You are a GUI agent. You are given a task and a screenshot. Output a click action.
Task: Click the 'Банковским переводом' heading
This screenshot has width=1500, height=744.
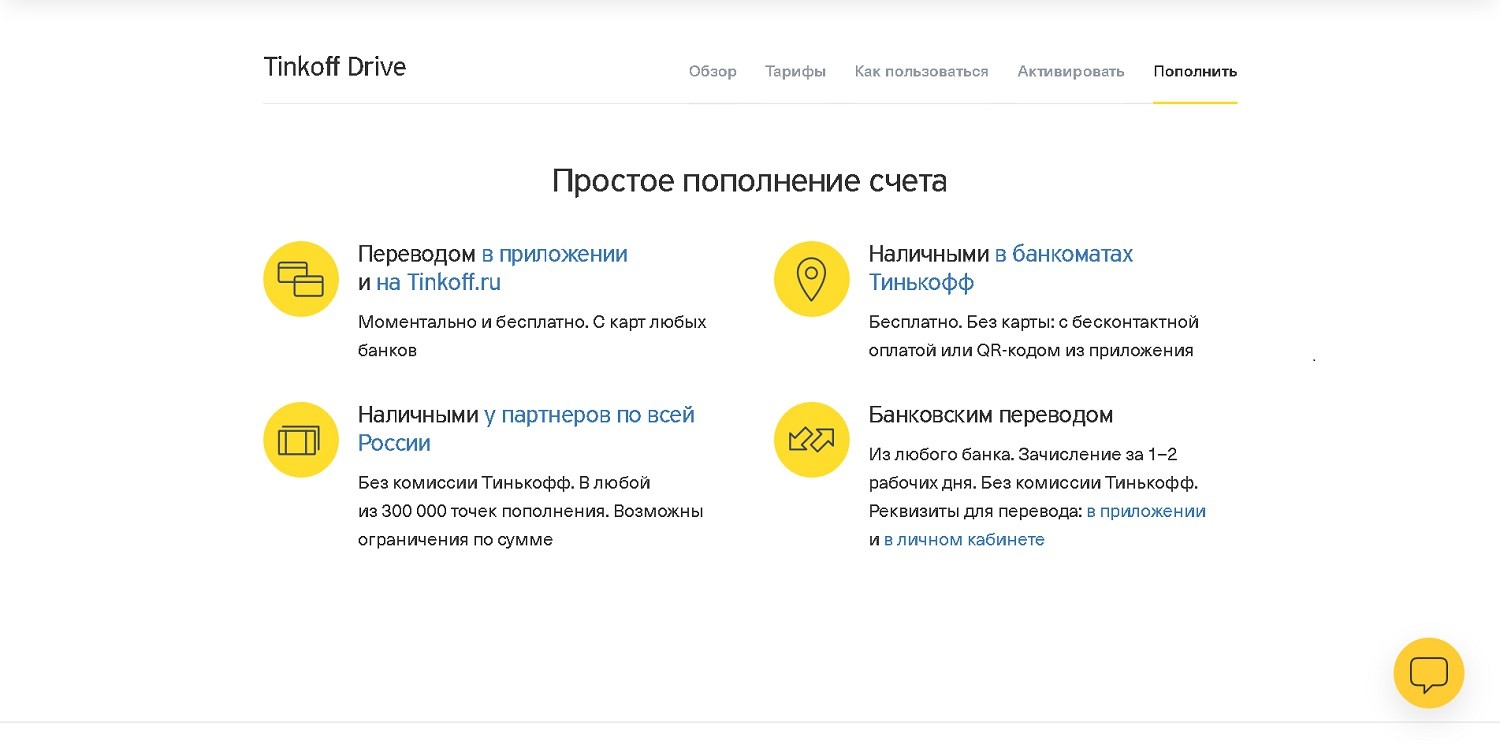click(990, 415)
